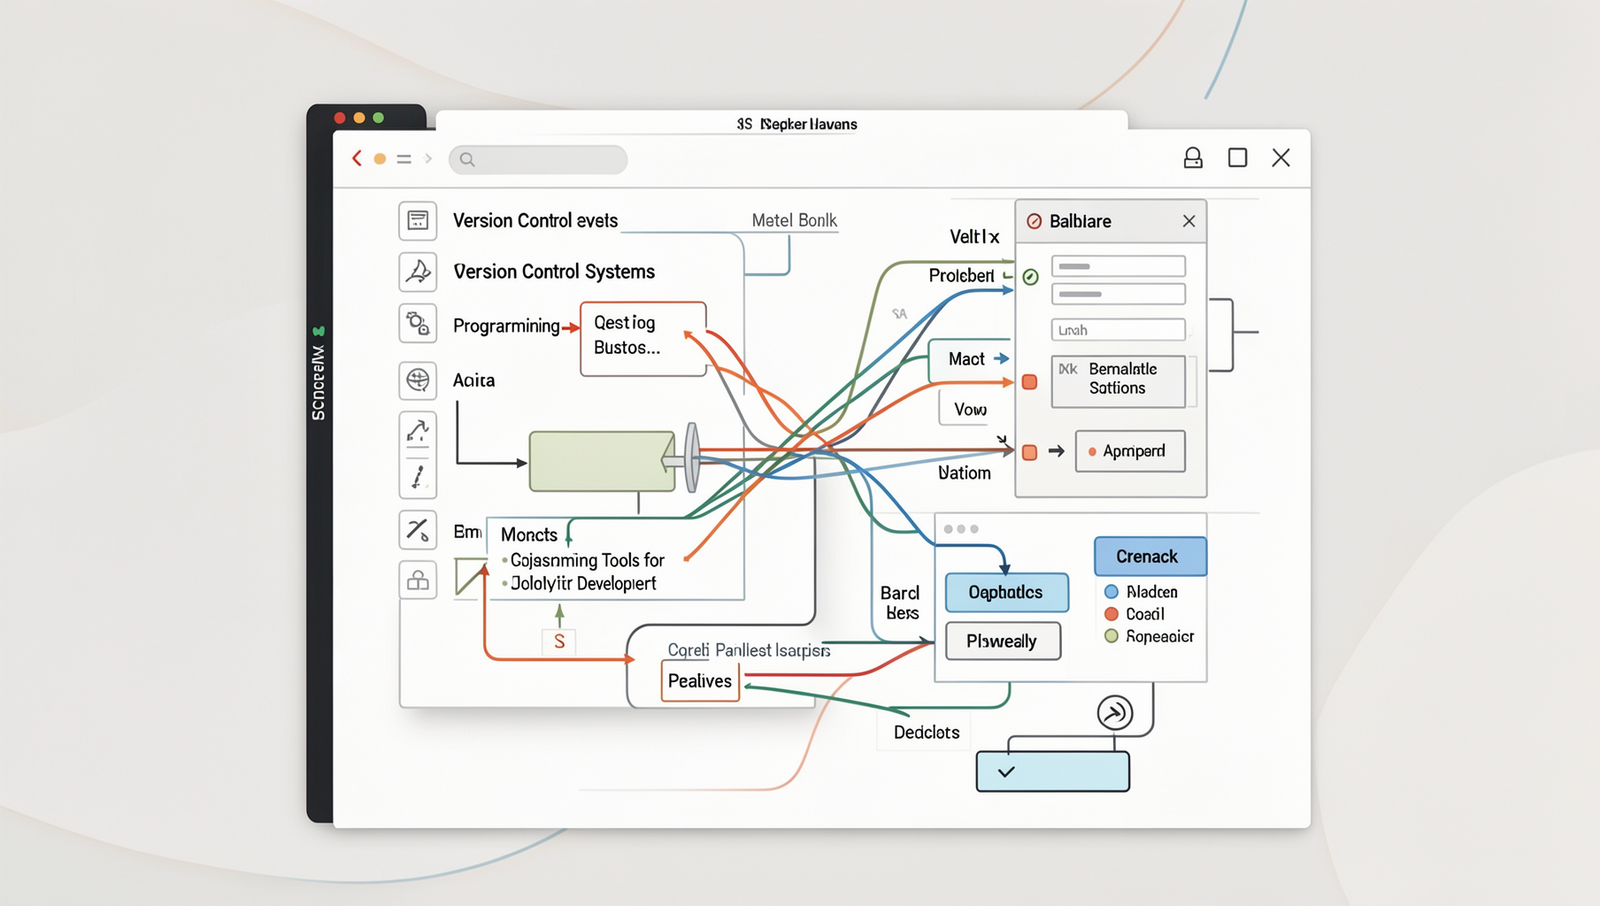The image size is (1600, 906).
Task: Click the lock icon in the toolbar
Action: pyautogui.click(x=1193, y=158)
